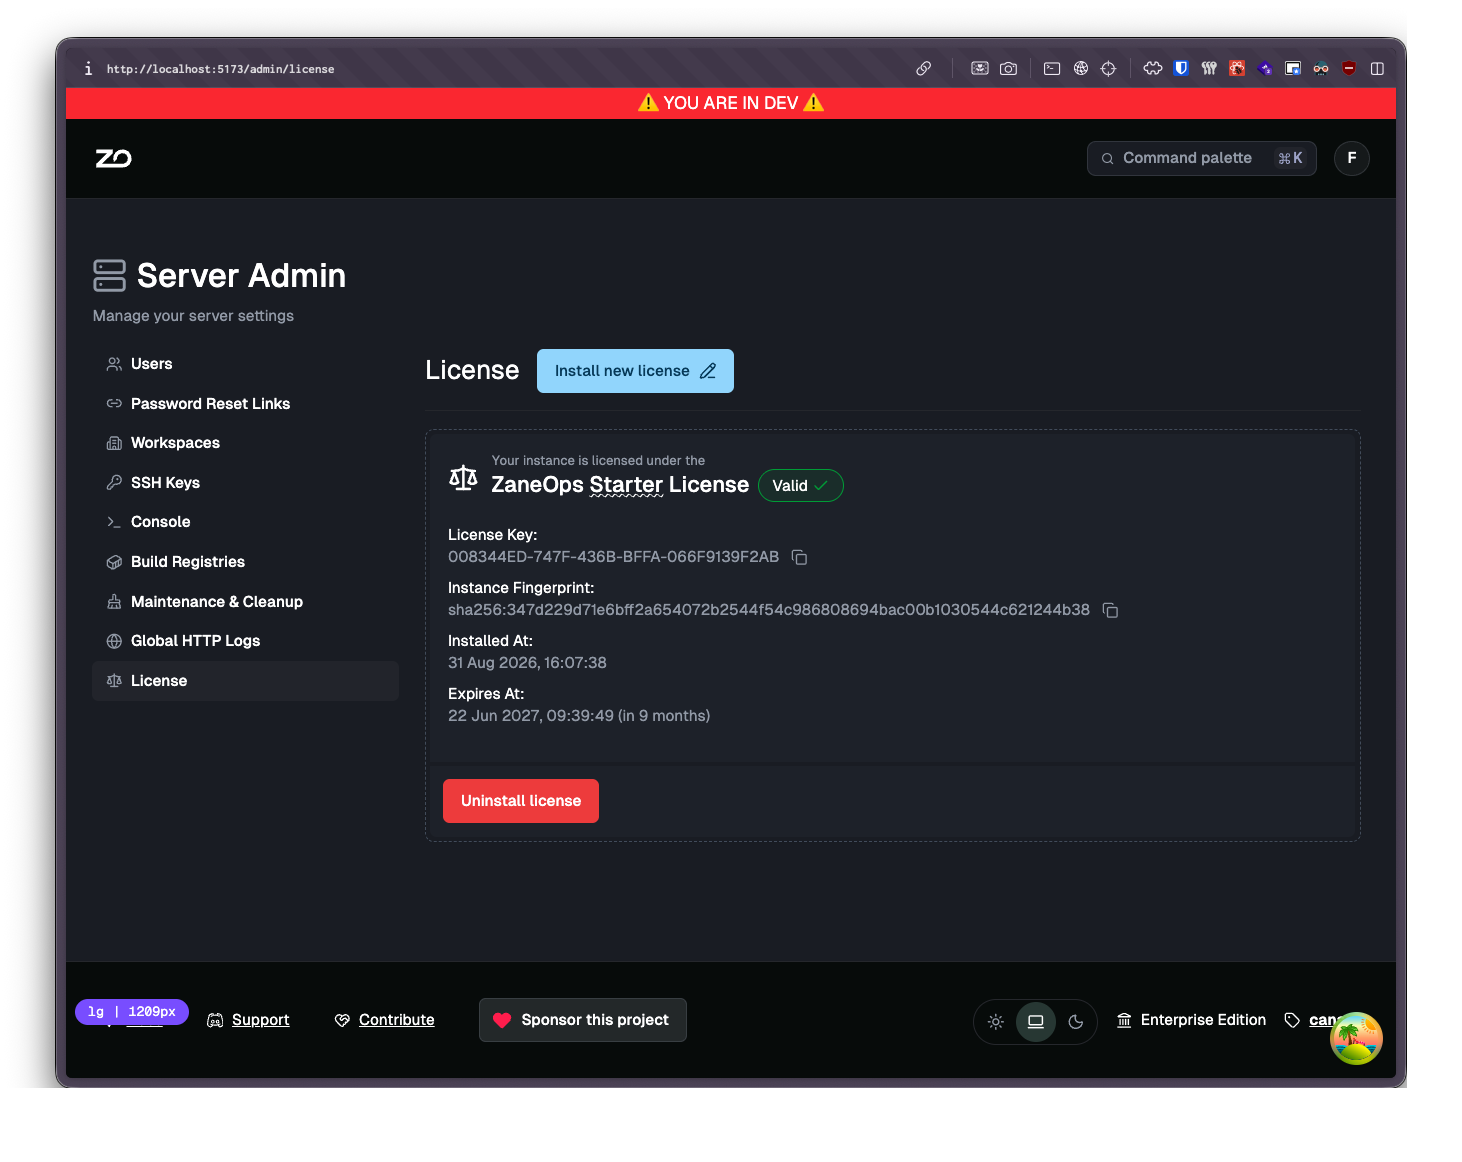
Task: Open the user avatar menu labeled F
Action: tap(1352, 158)
